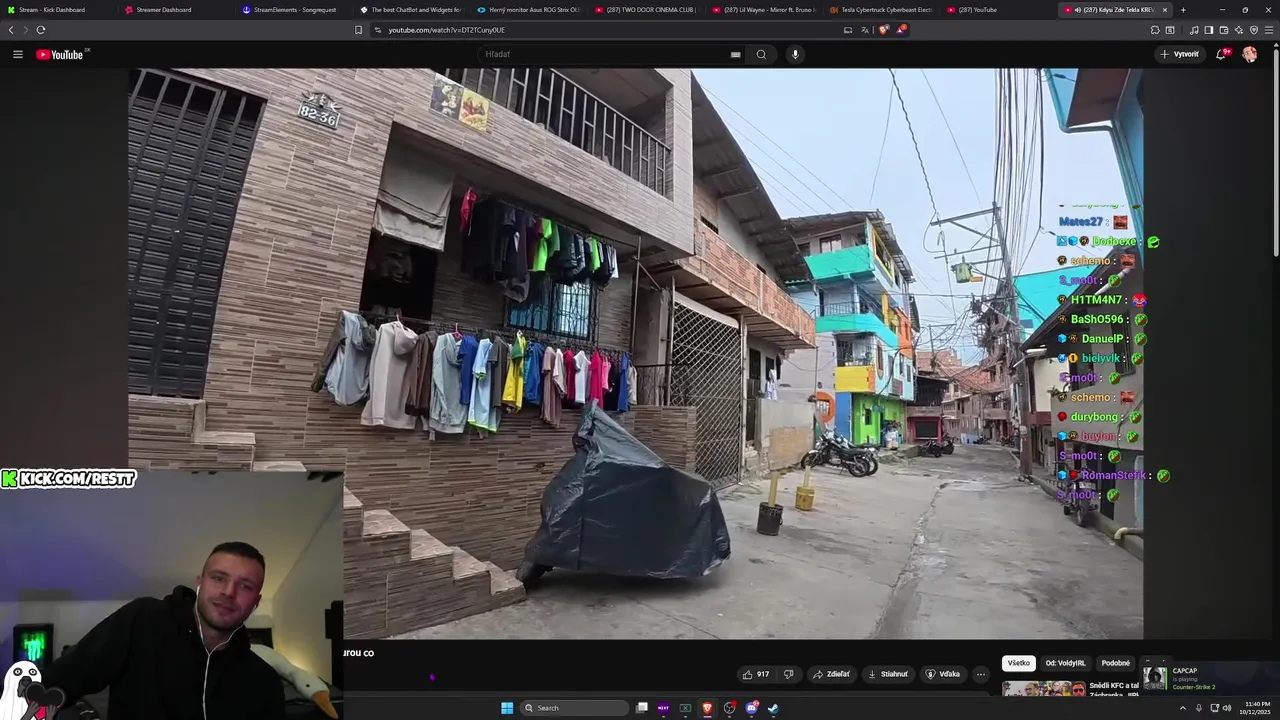The height and width of the screenshot is (720, 1280).
Task: Open the media control music note icon
Action: tap(1194, 30)
